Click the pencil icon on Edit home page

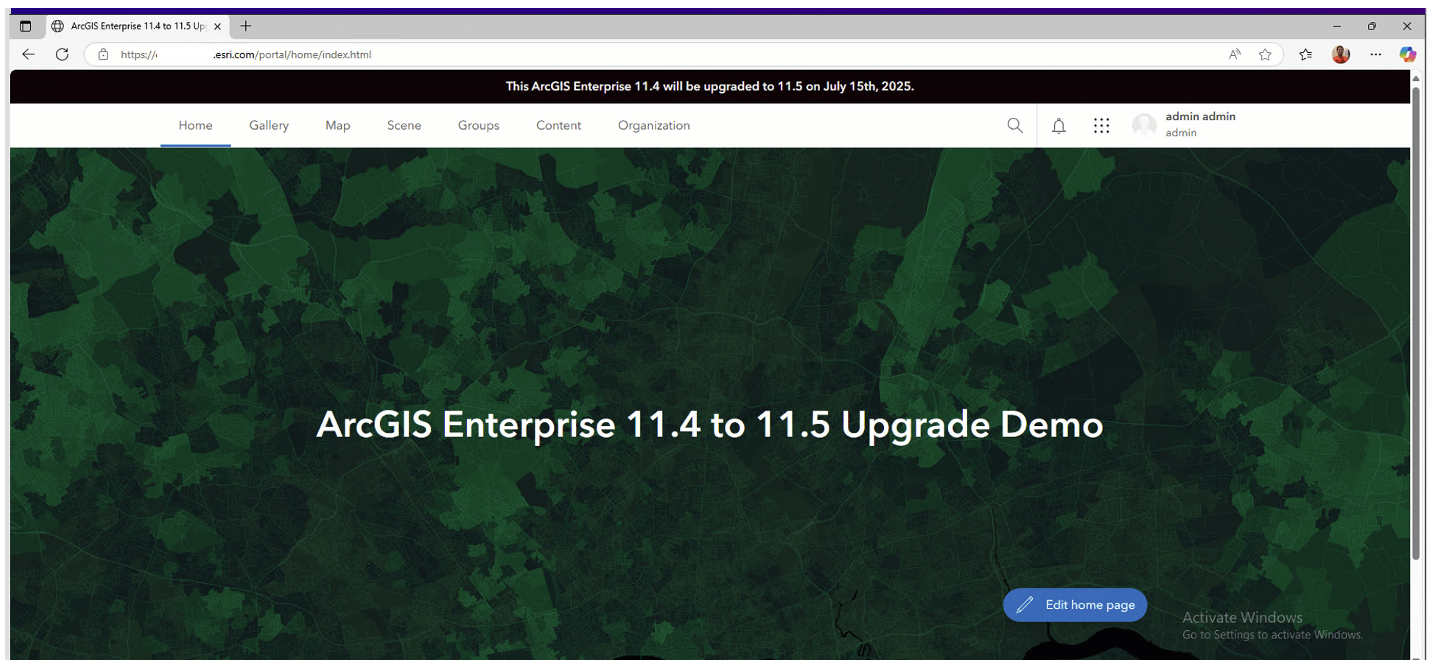pos(1024,604)
